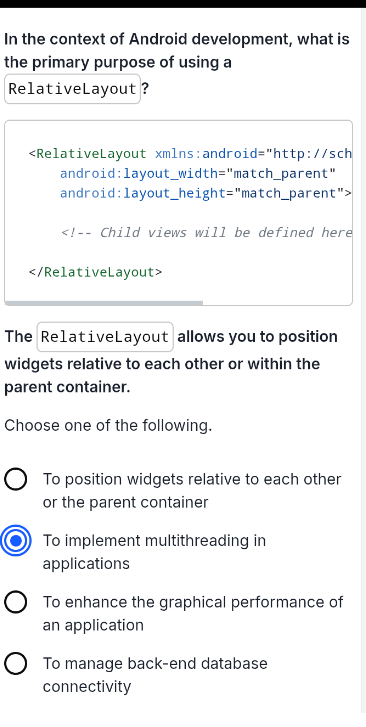Click the 'Child views will be defined' comment
Viewport: 366px width, 727px height.
[206, 232]
